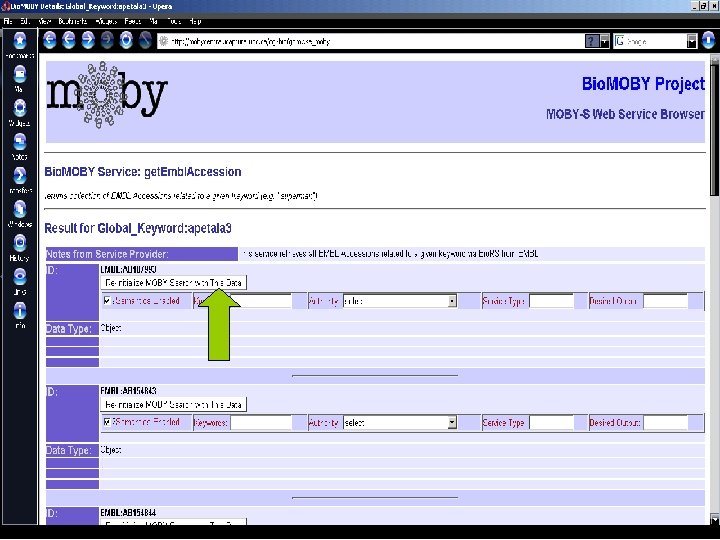Toggle the first result's Semantics Enabled checkbox
This screenshot has width=720, height=540.
pos(107,300)
